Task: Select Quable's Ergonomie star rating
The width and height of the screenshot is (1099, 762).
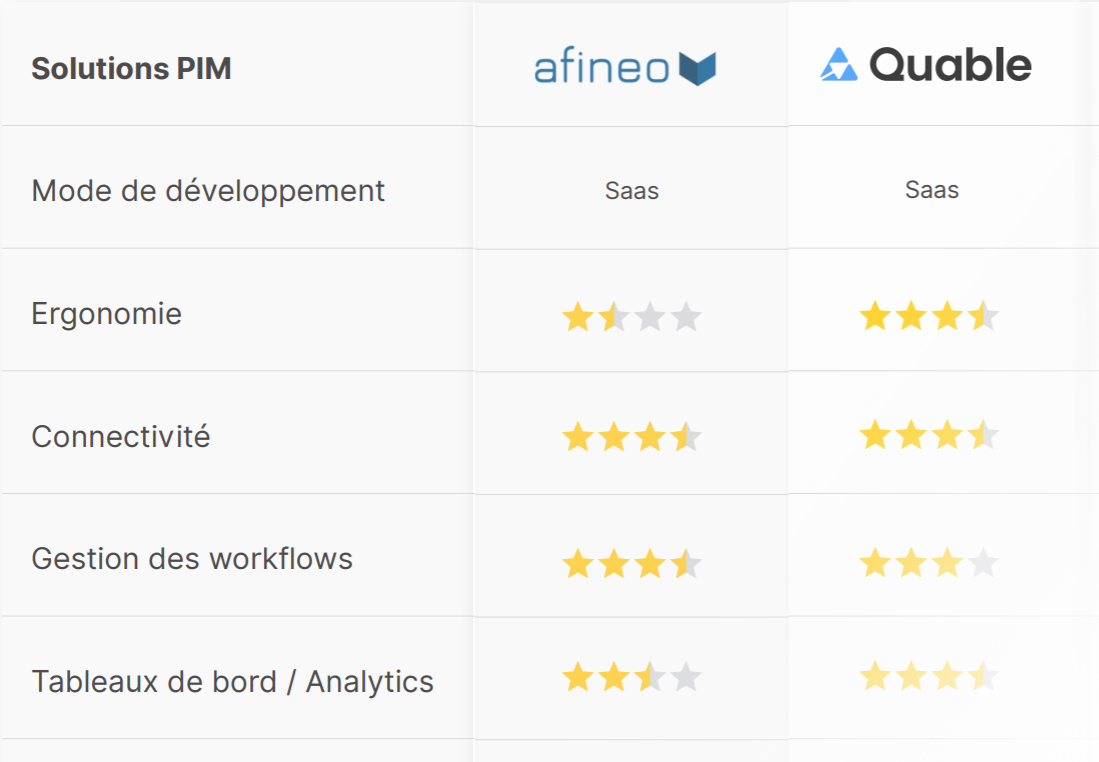Action: [929, 315]
